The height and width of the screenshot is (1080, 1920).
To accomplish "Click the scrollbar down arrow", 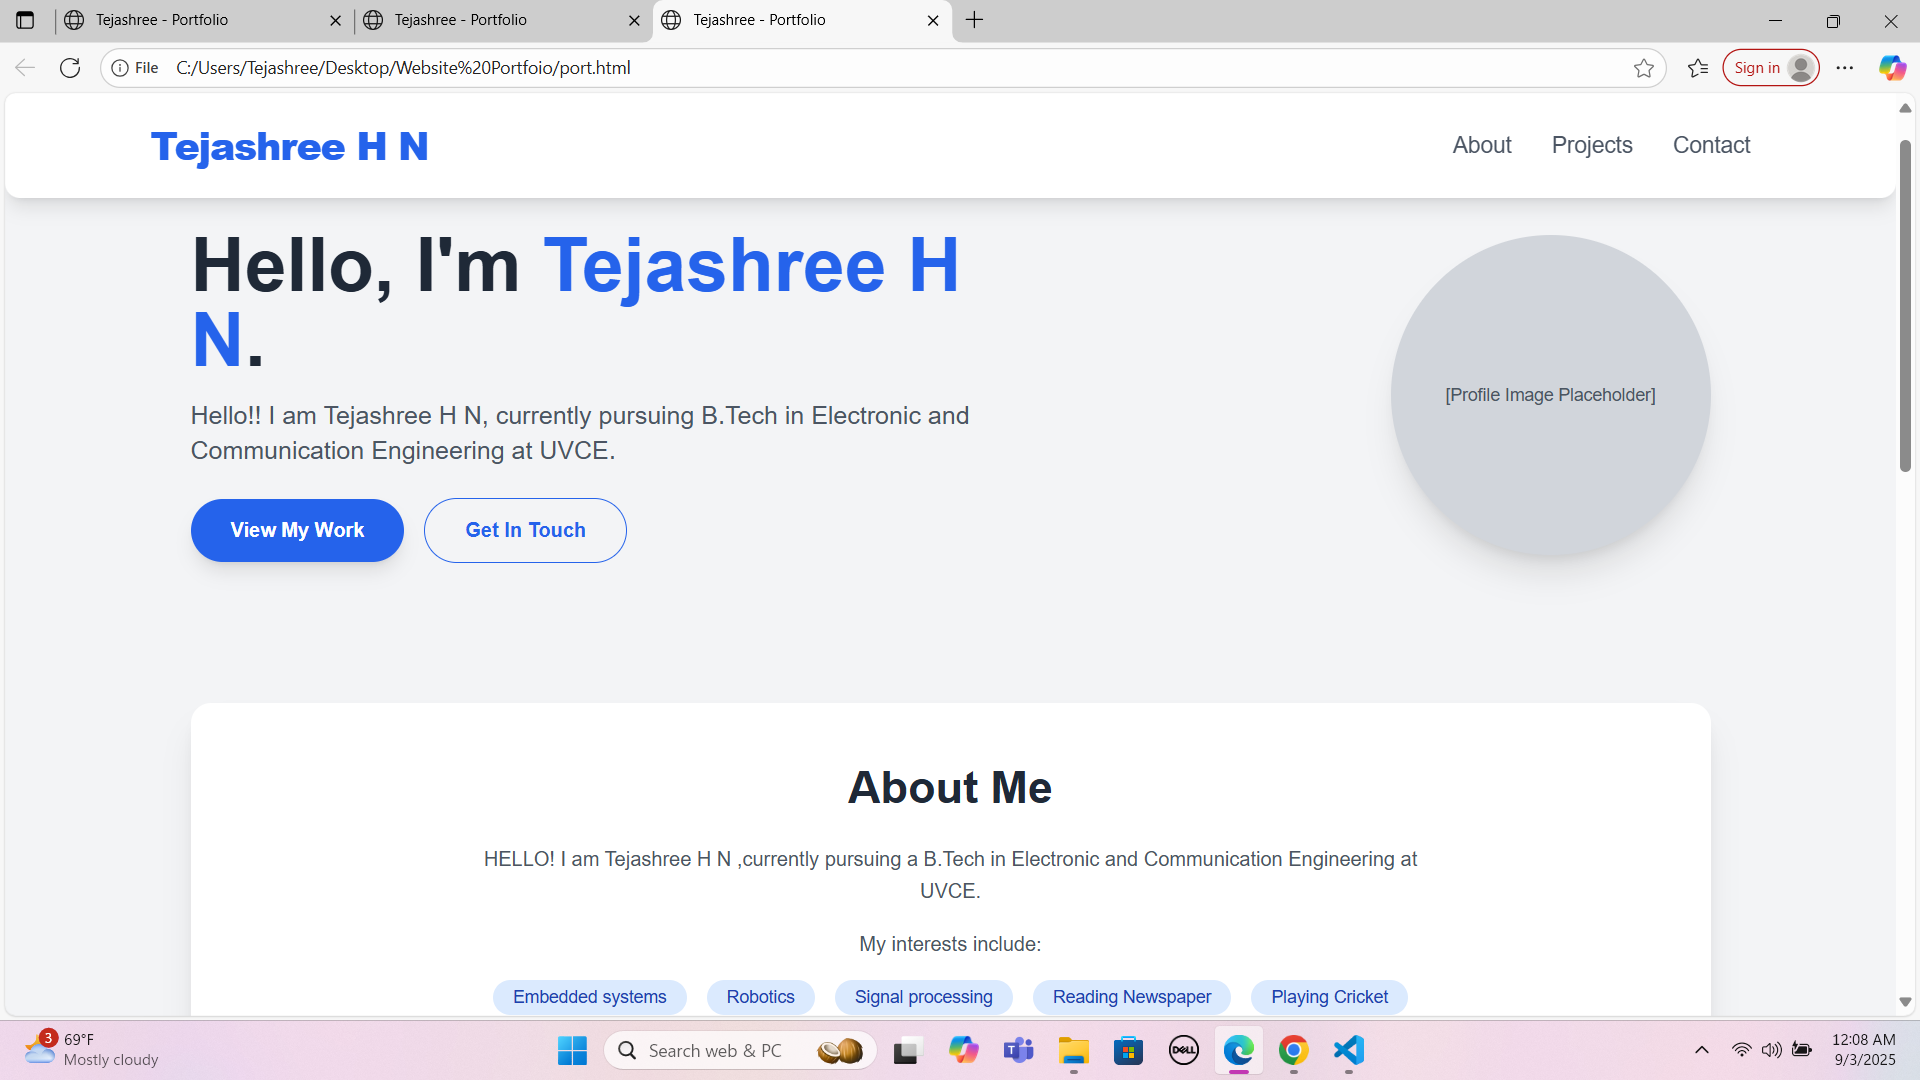I will pyautogui.click(x=1905, y=1002).
